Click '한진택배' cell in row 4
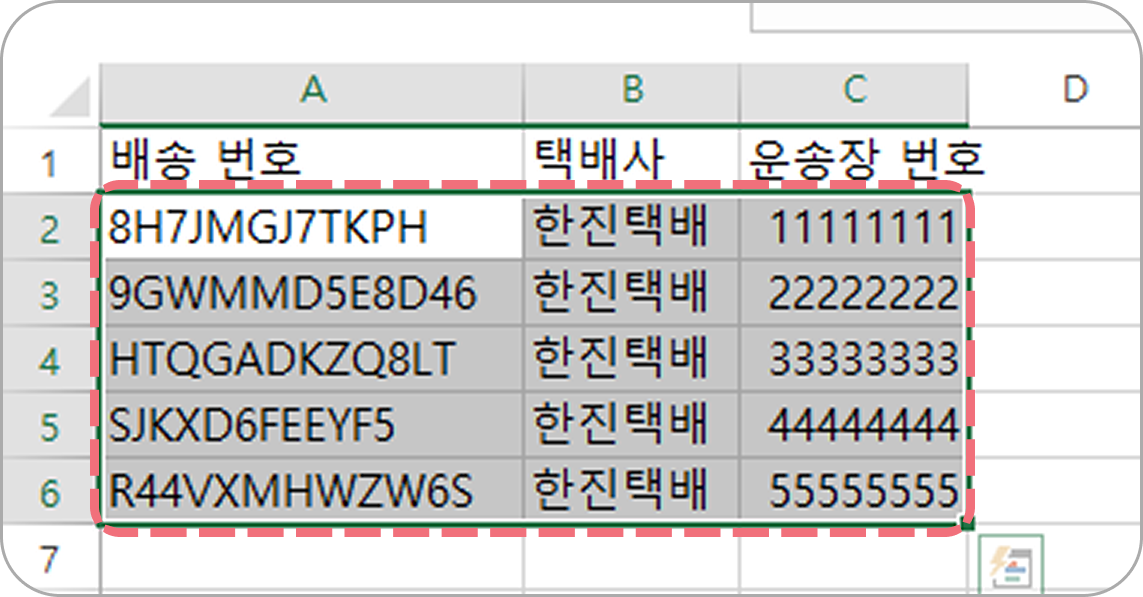This screenshot has height=597, width=1143. pos(631,358)
